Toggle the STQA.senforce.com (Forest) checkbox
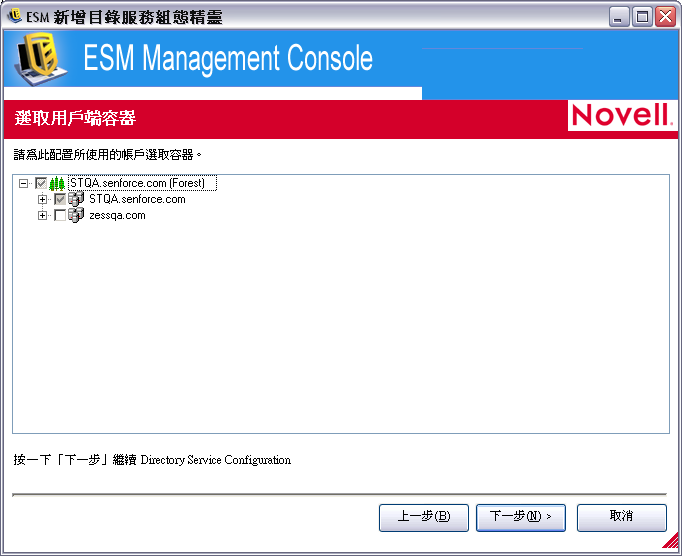This screenshot has width=682, height=556. click(41, 183)
